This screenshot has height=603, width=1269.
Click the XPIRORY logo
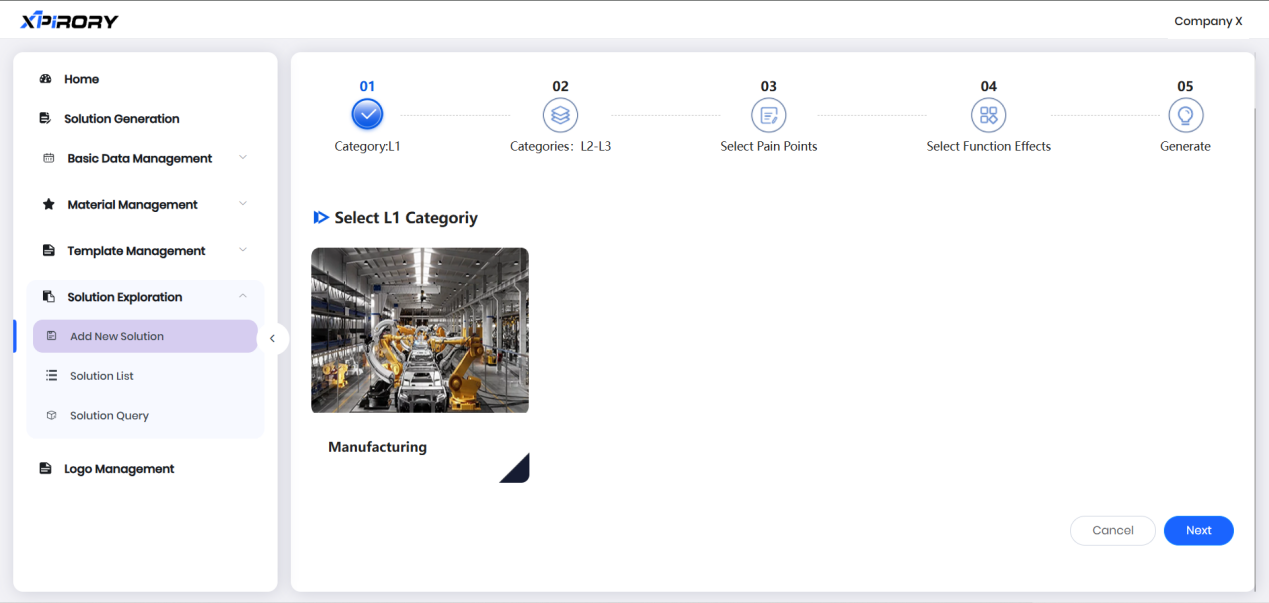point(69,21)
